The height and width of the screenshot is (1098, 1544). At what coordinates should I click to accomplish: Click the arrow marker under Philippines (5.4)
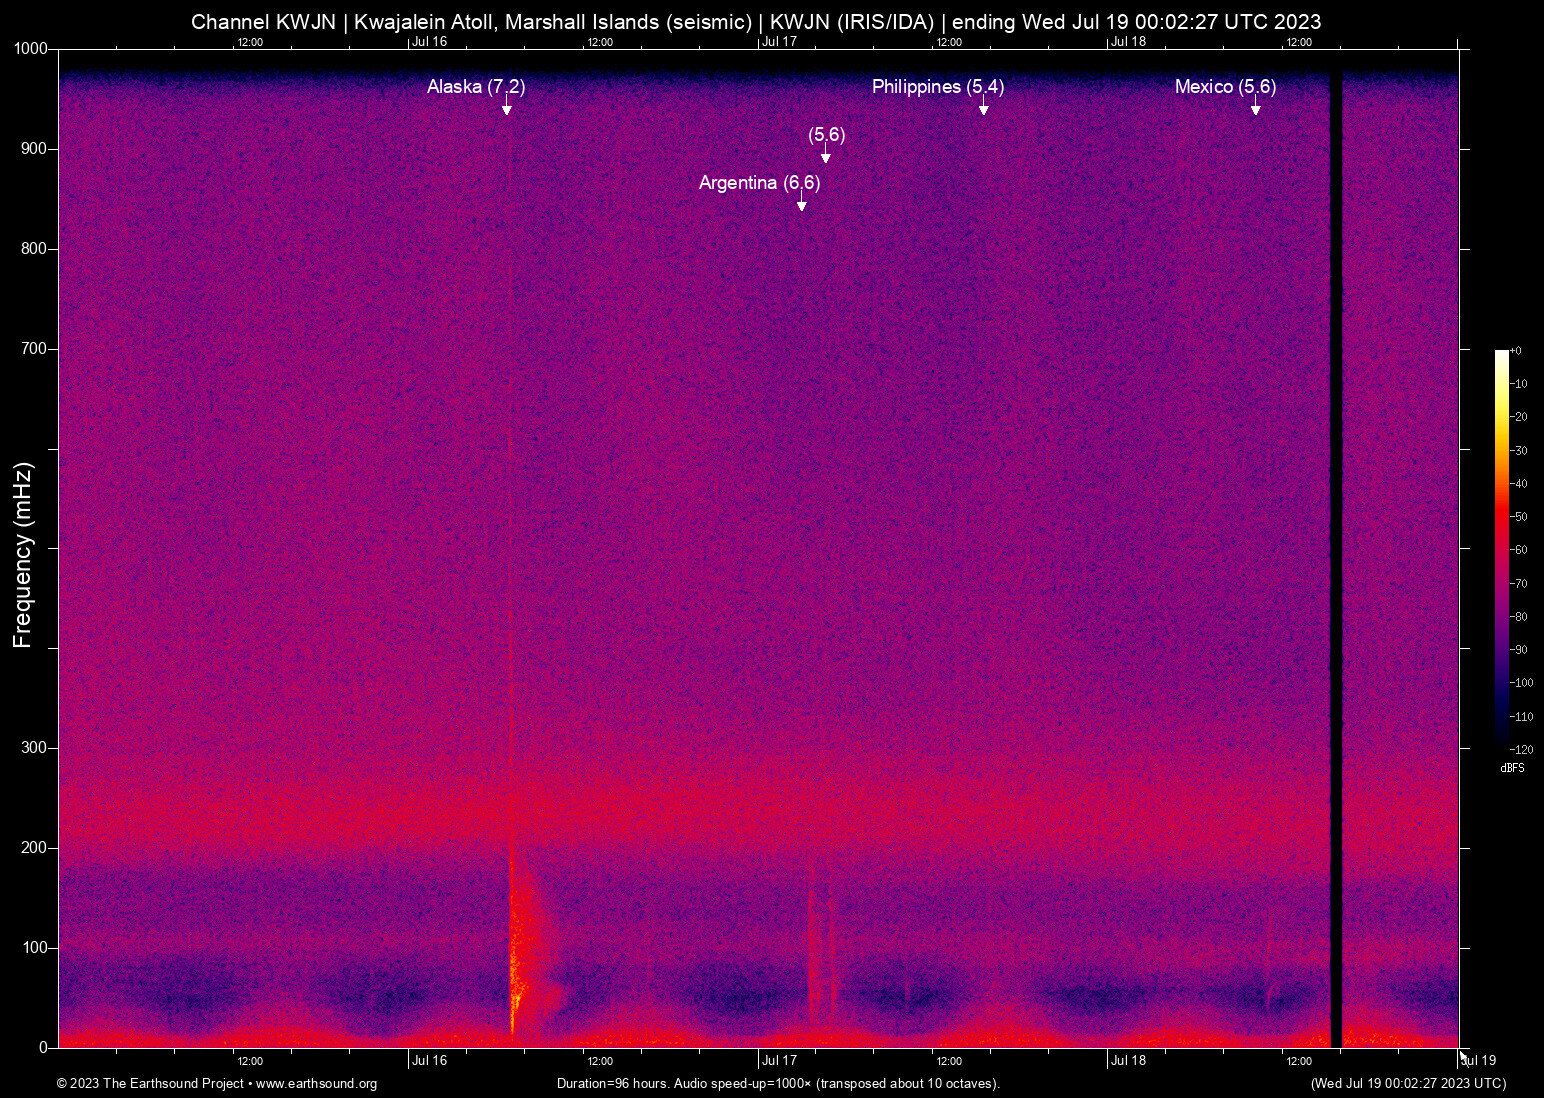click(x=984, y=107)
